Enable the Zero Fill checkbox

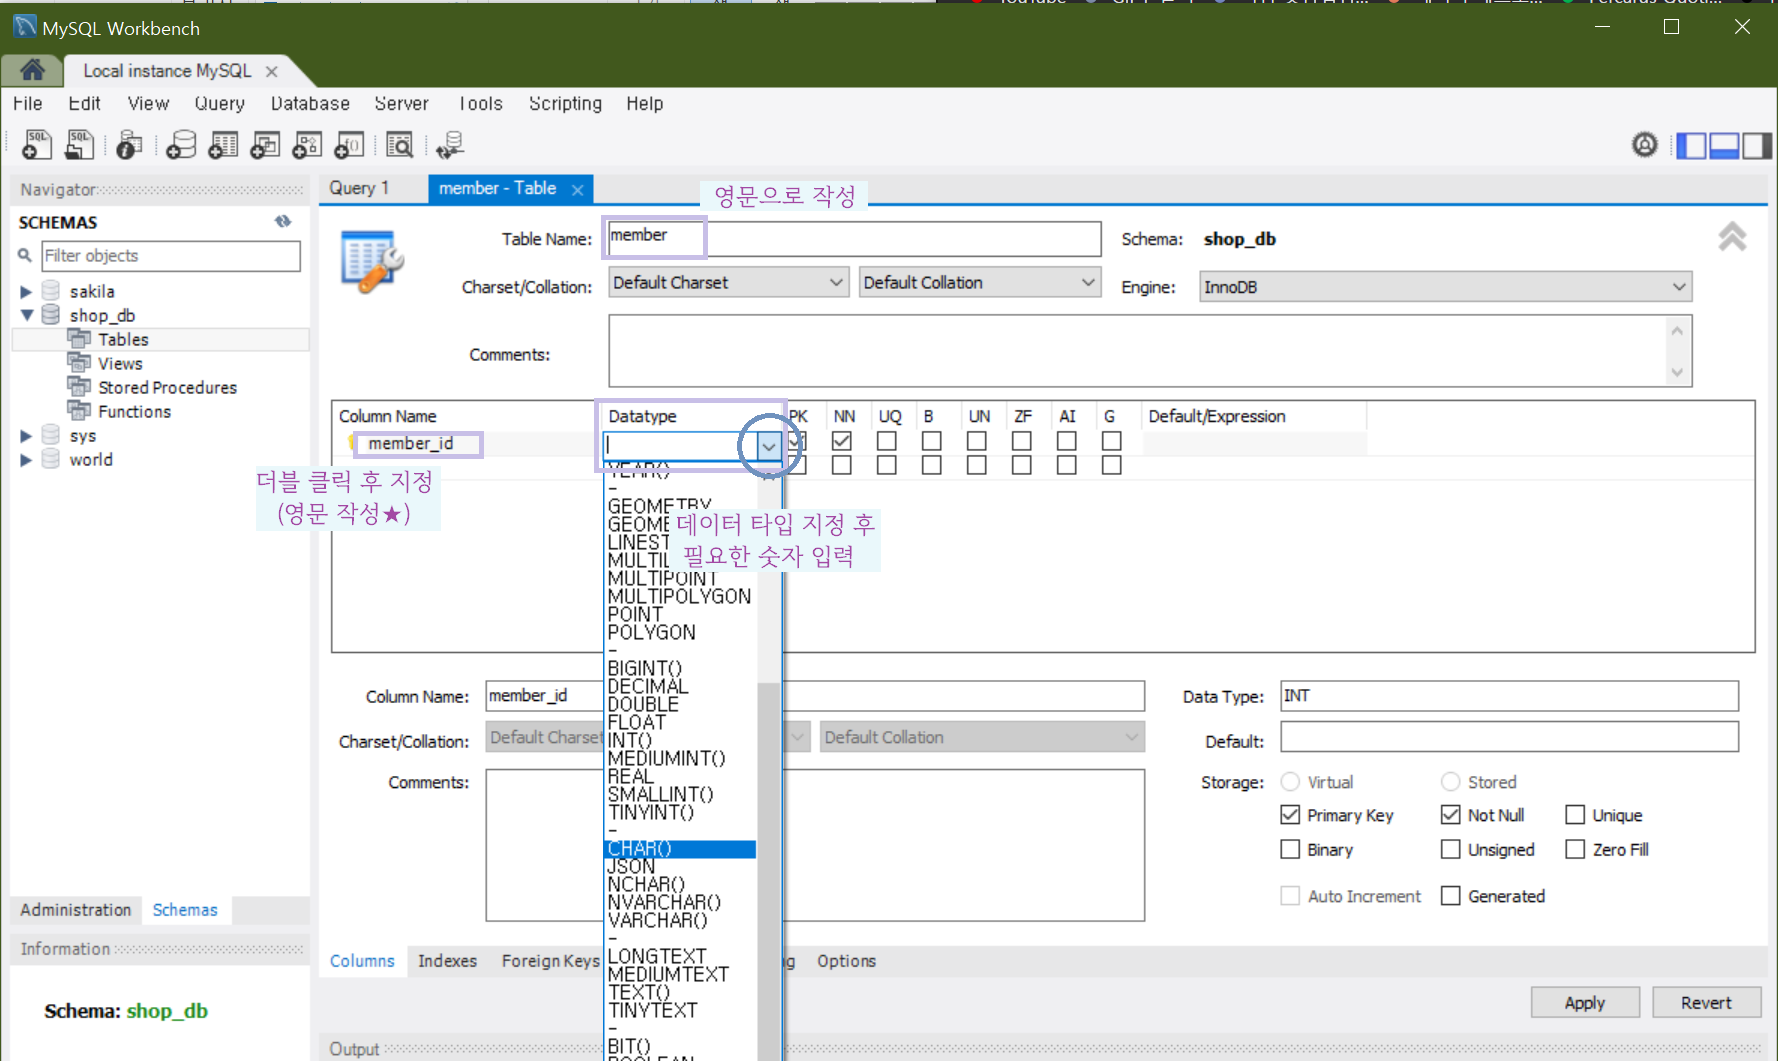click(x=1575, y=849)
